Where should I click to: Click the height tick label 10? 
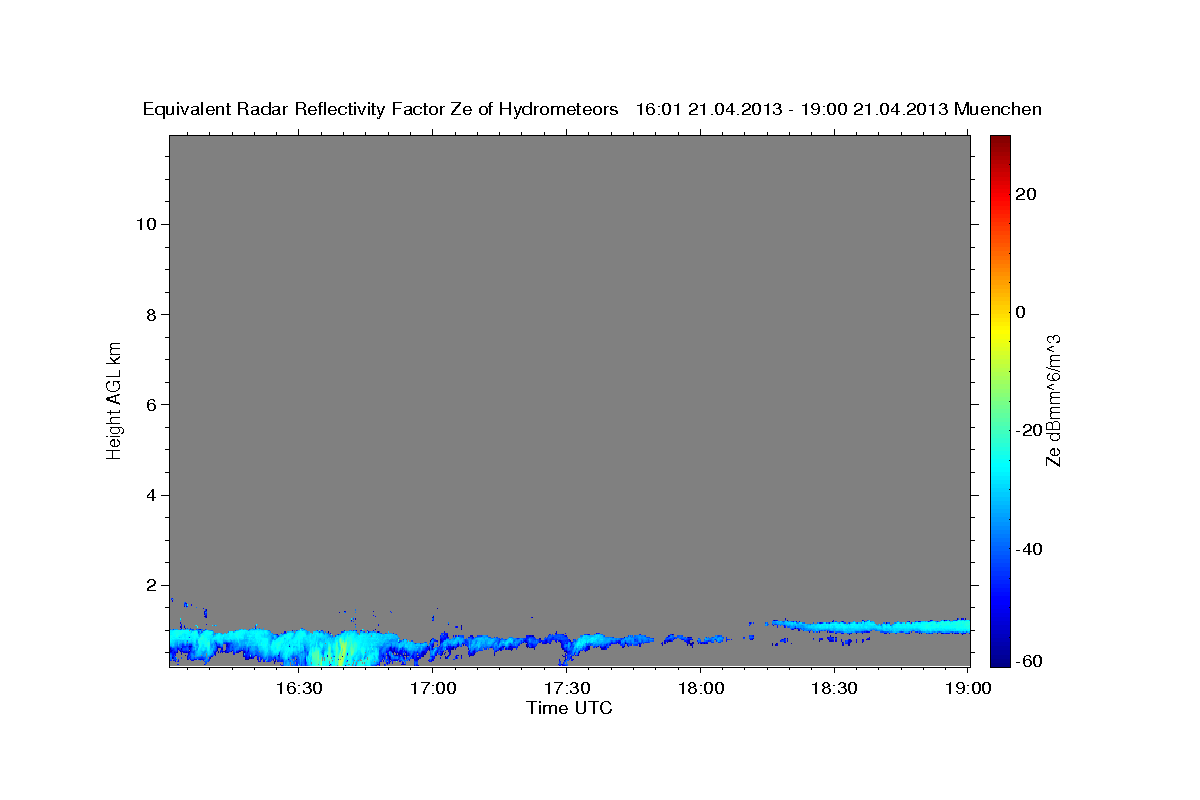click(146, 224)
